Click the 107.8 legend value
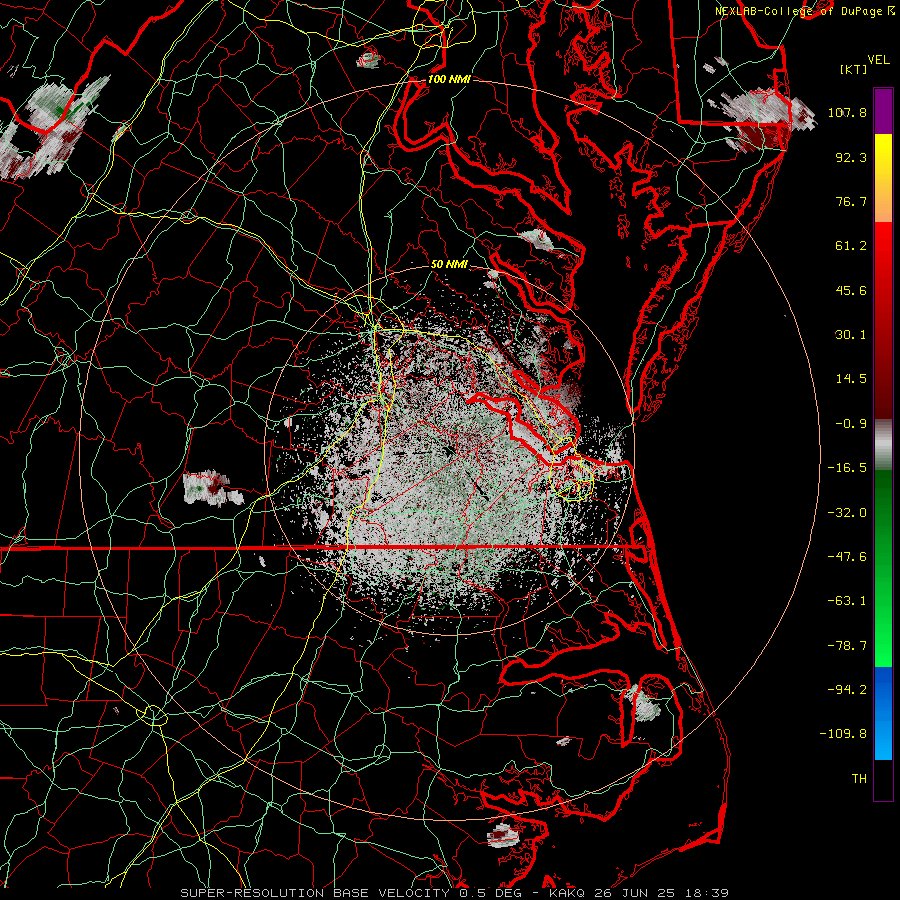This screenshot has height=900, width=900. coord(847,112)
